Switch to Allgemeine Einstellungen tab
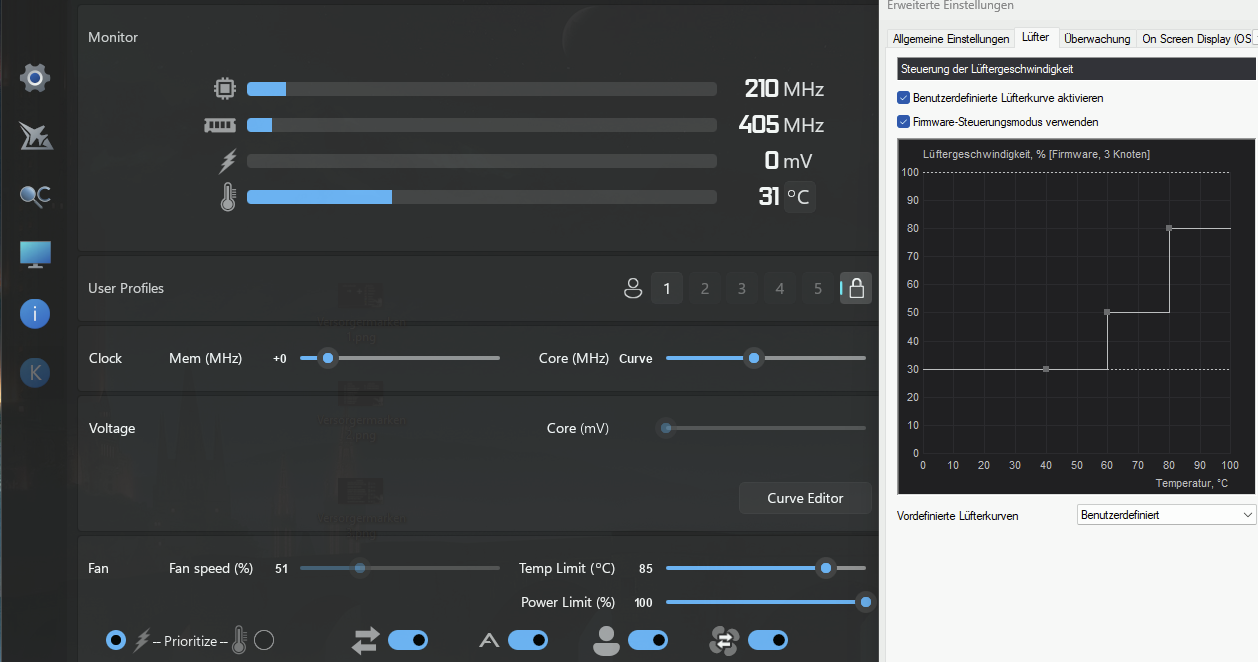Screen dimensions: 1258x662 [950, 39]
